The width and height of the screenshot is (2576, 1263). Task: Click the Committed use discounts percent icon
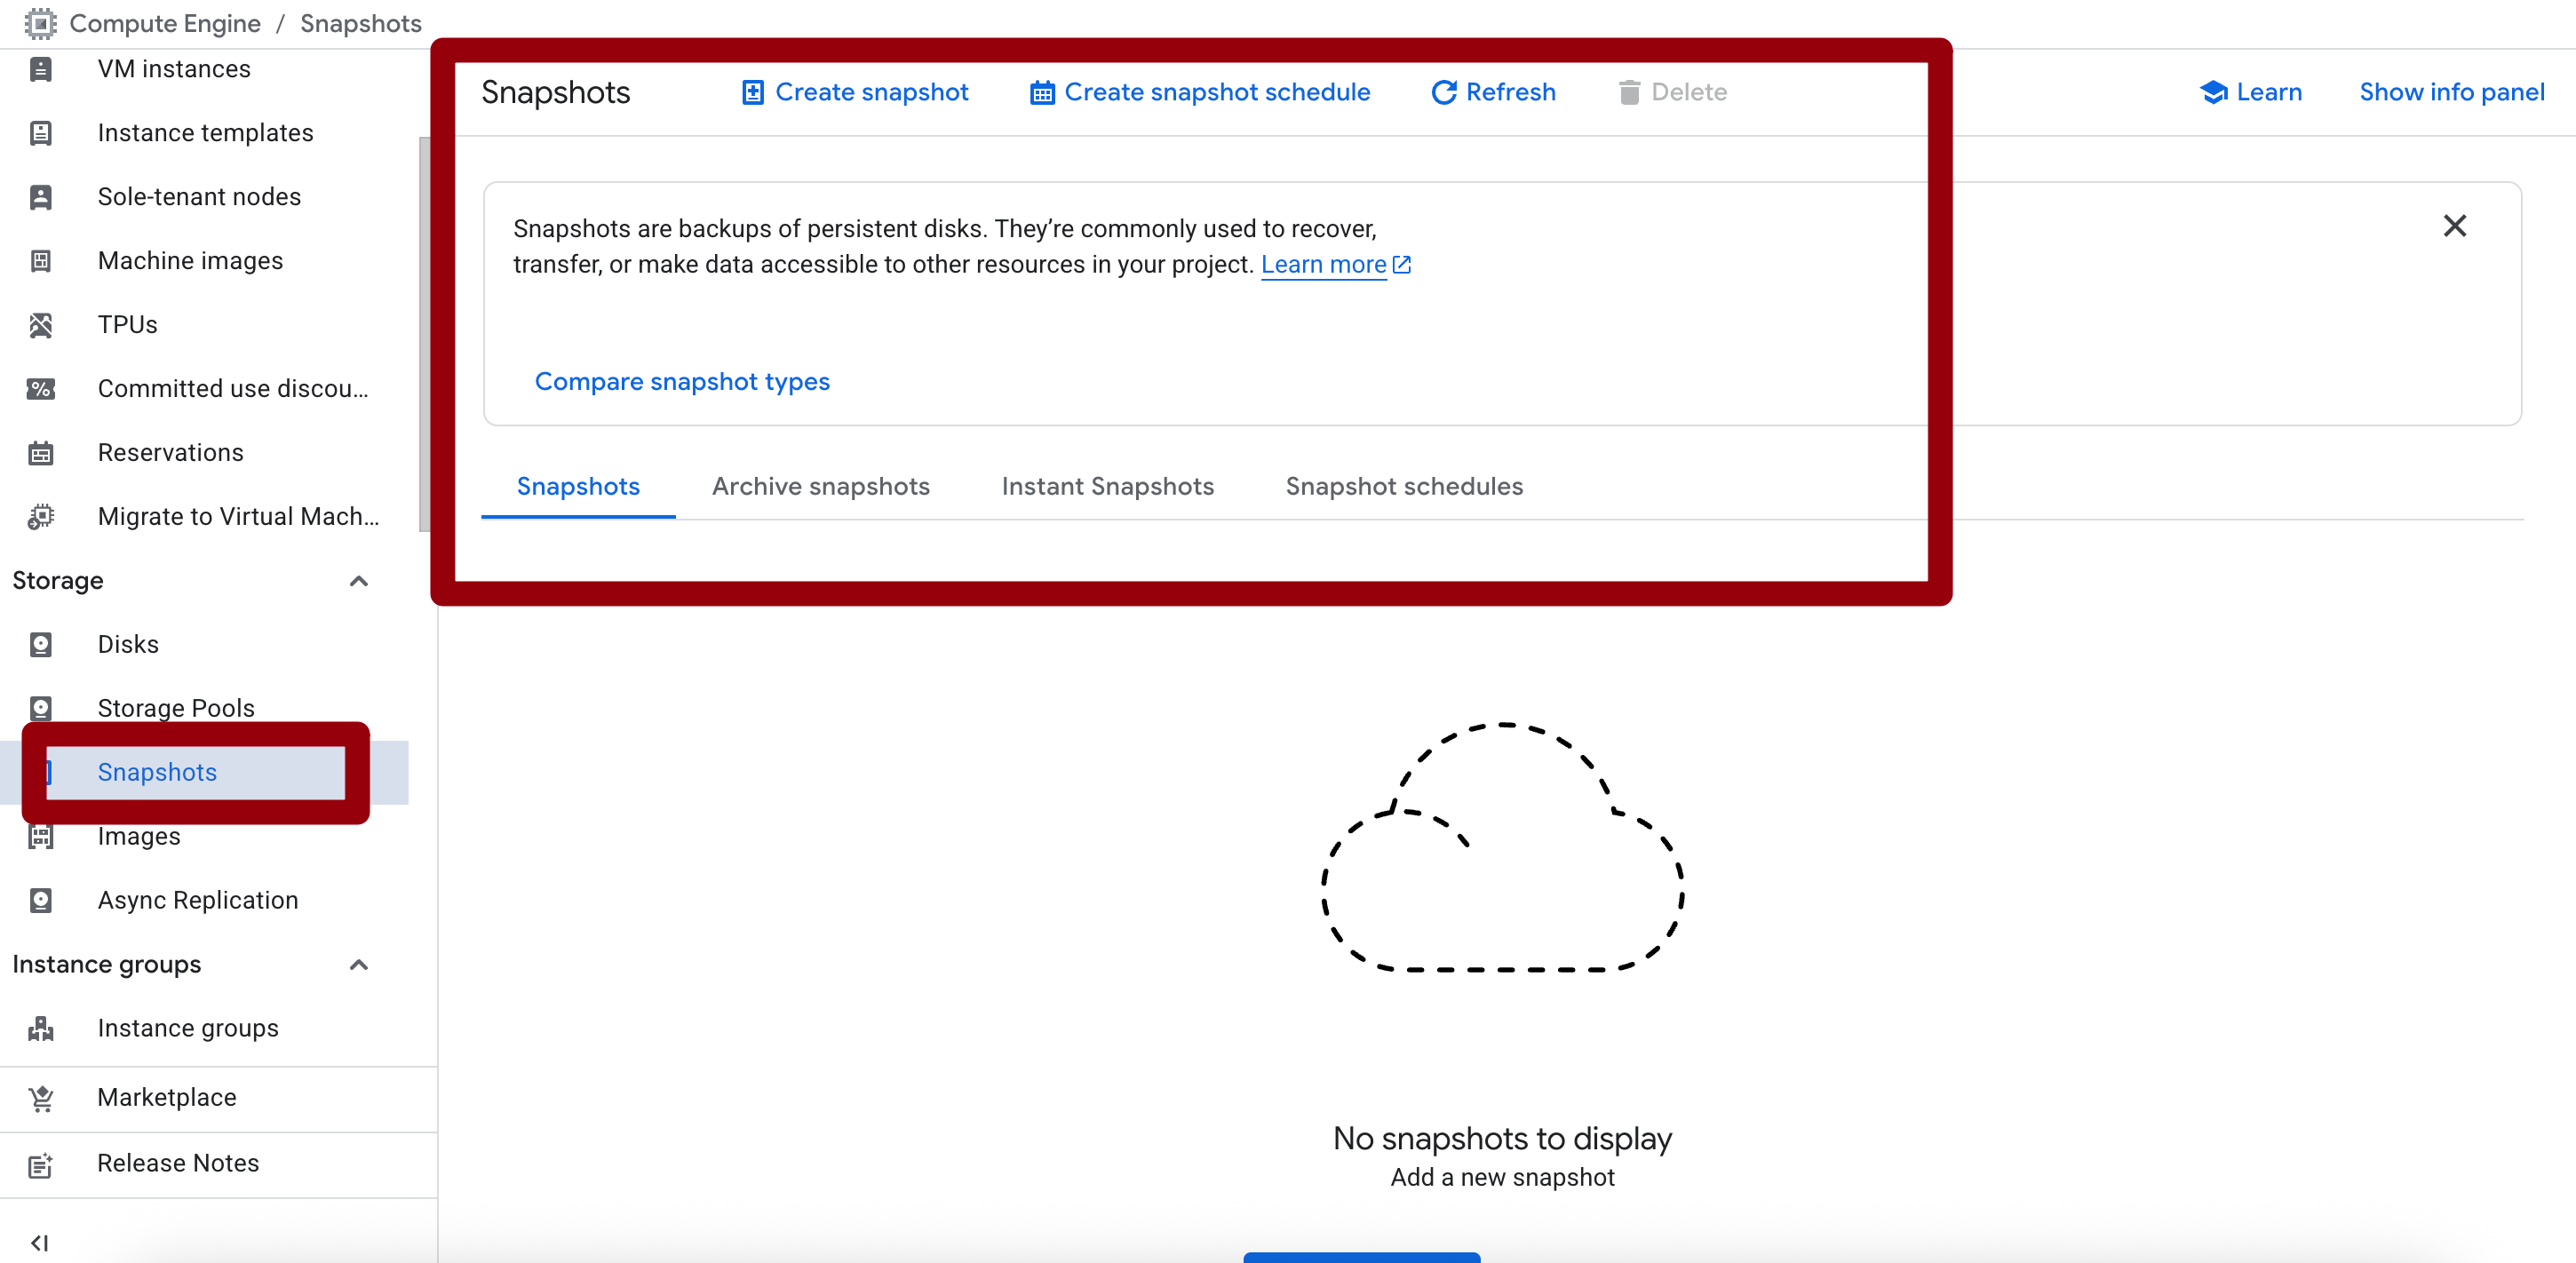[41, 389]
